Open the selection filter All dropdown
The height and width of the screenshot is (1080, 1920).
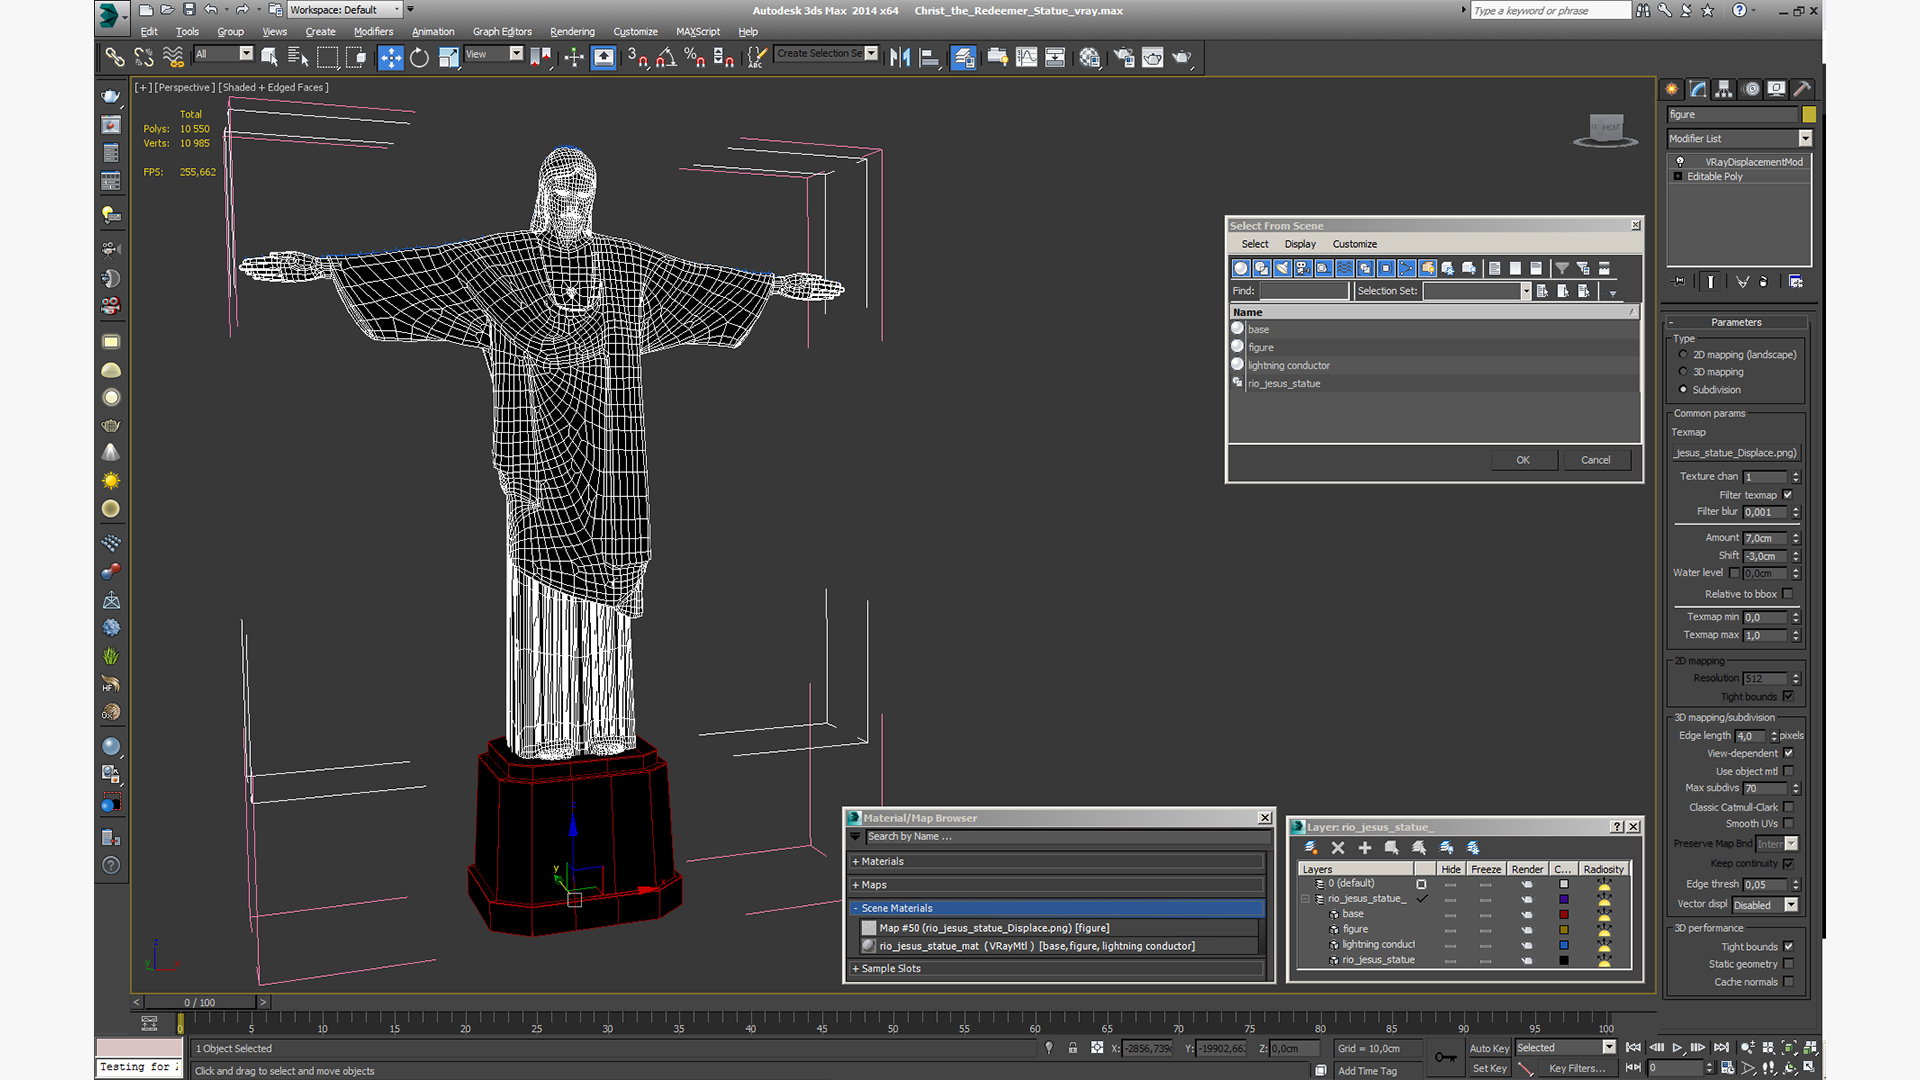coord(223,54)
